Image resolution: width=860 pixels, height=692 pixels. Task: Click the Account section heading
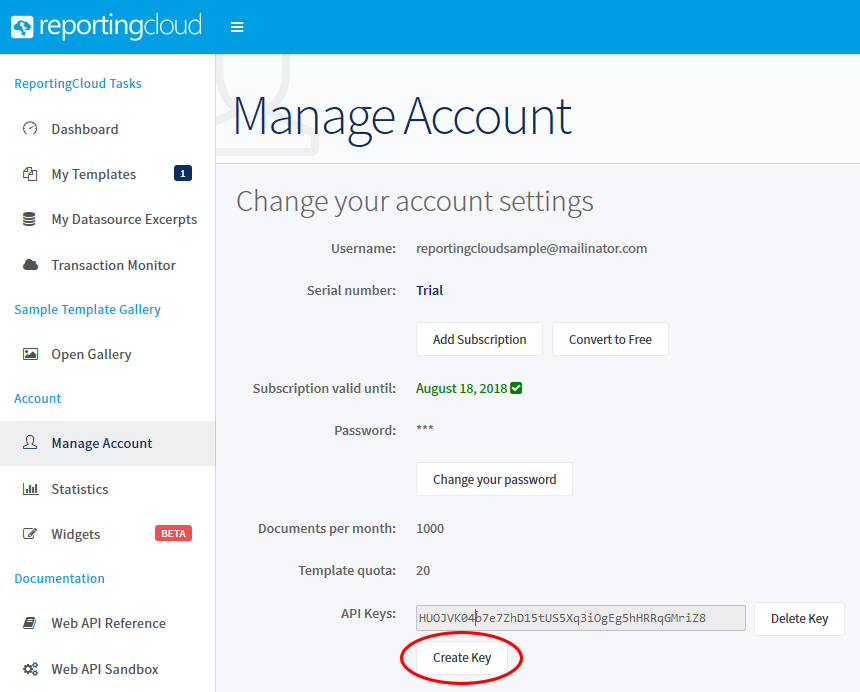(37, 398)
